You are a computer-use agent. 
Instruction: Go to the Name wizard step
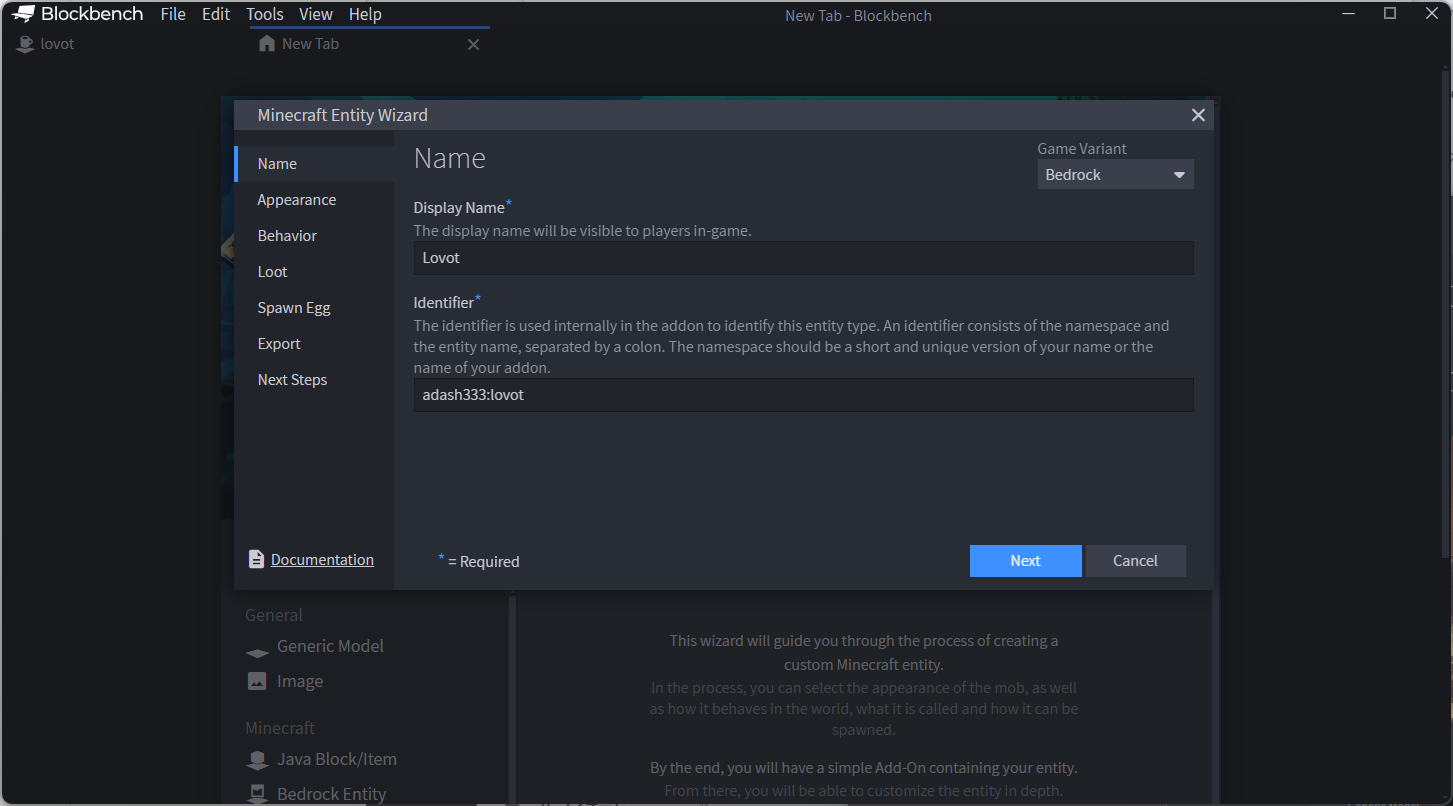[314, 164]
